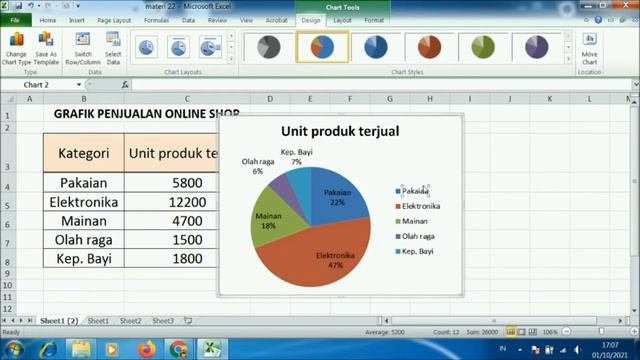The height and width of the screenshot is (360, 640).
Task: Select cell containing 12200
Action: (187, 202)
